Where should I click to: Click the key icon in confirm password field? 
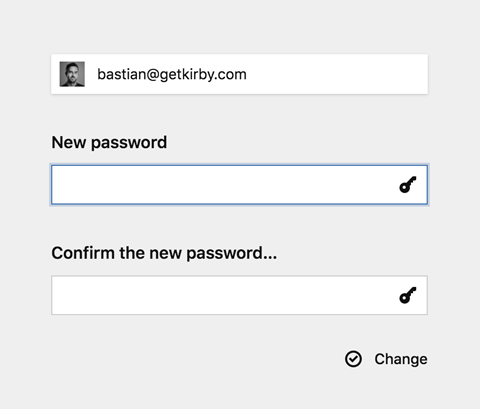408,295
